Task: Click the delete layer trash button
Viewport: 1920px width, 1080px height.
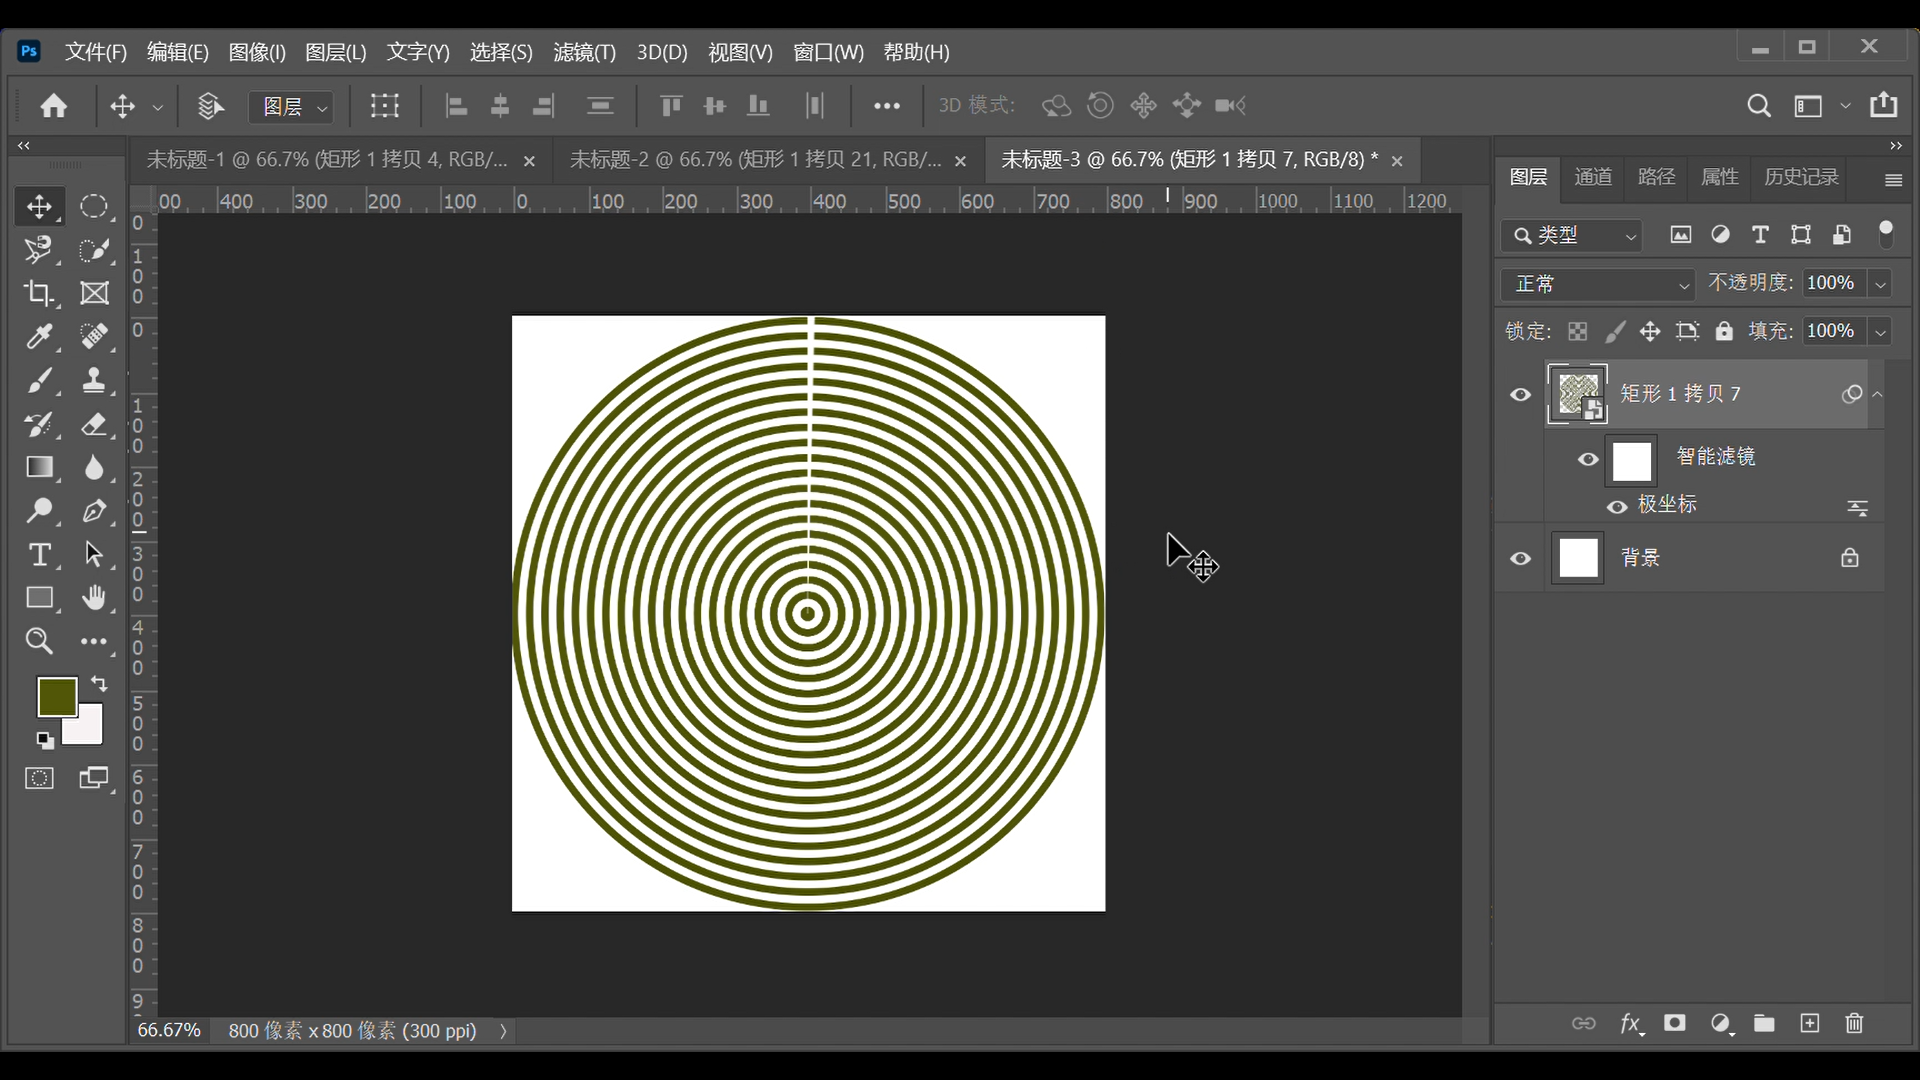Action: (x=1855, y=1023)
